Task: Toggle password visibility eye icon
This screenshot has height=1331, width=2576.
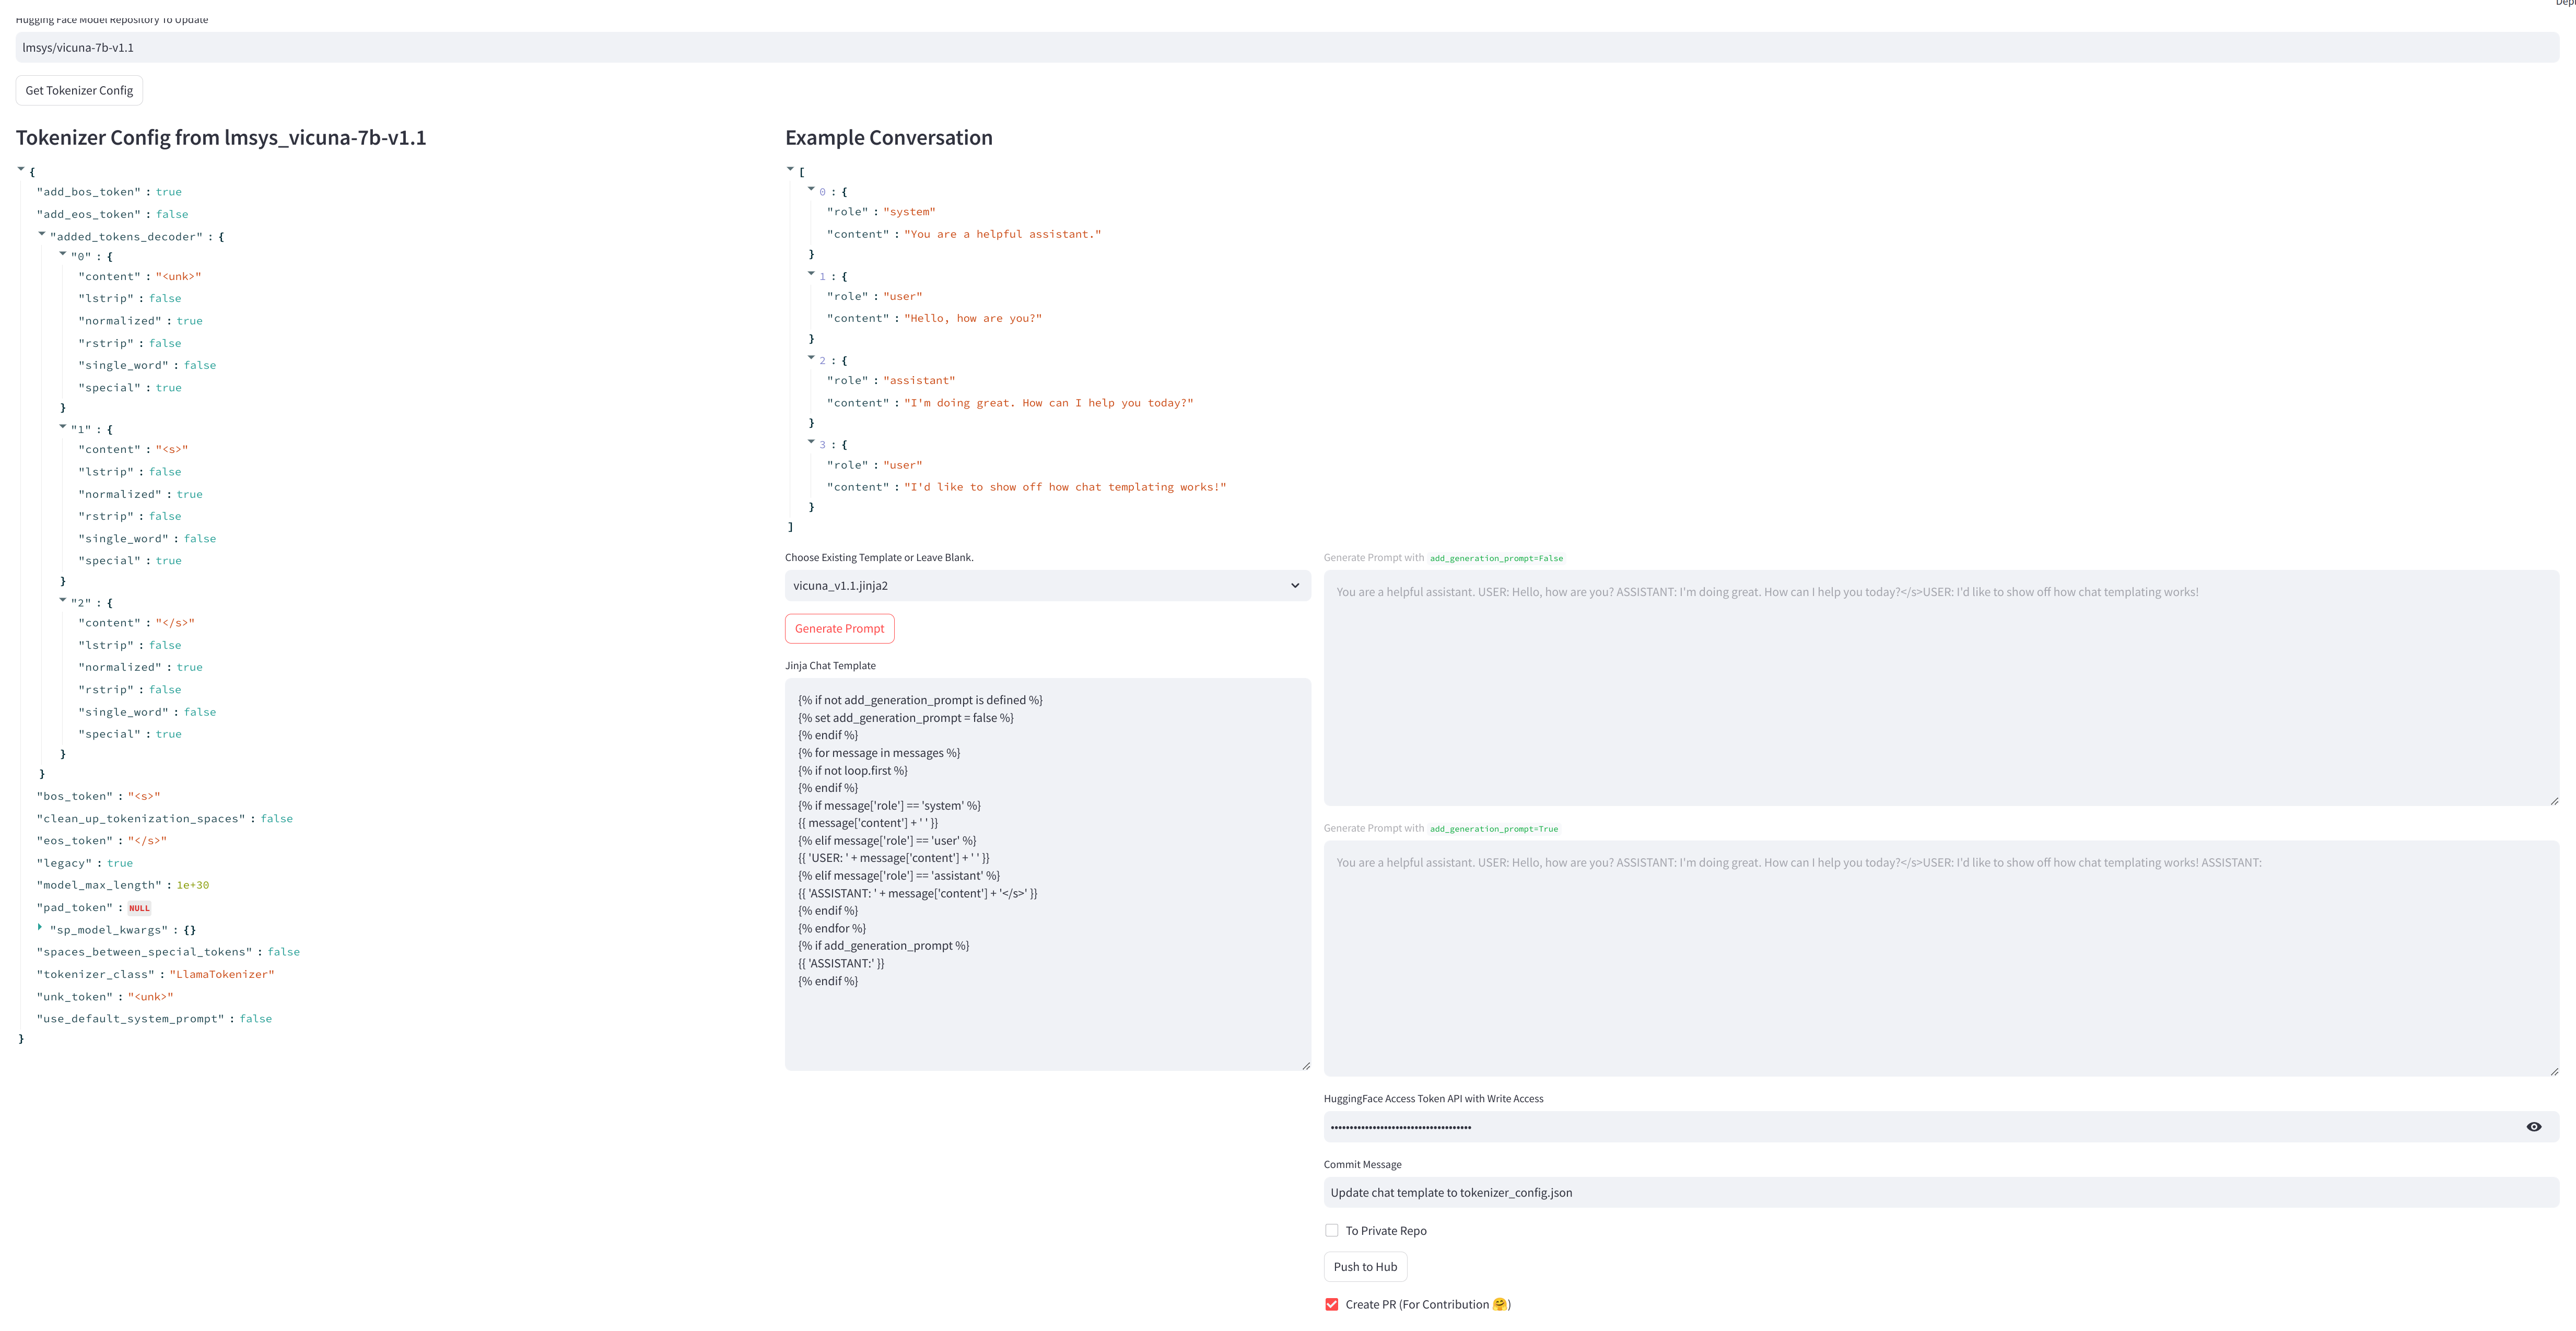Action: pos(2533,1127)
